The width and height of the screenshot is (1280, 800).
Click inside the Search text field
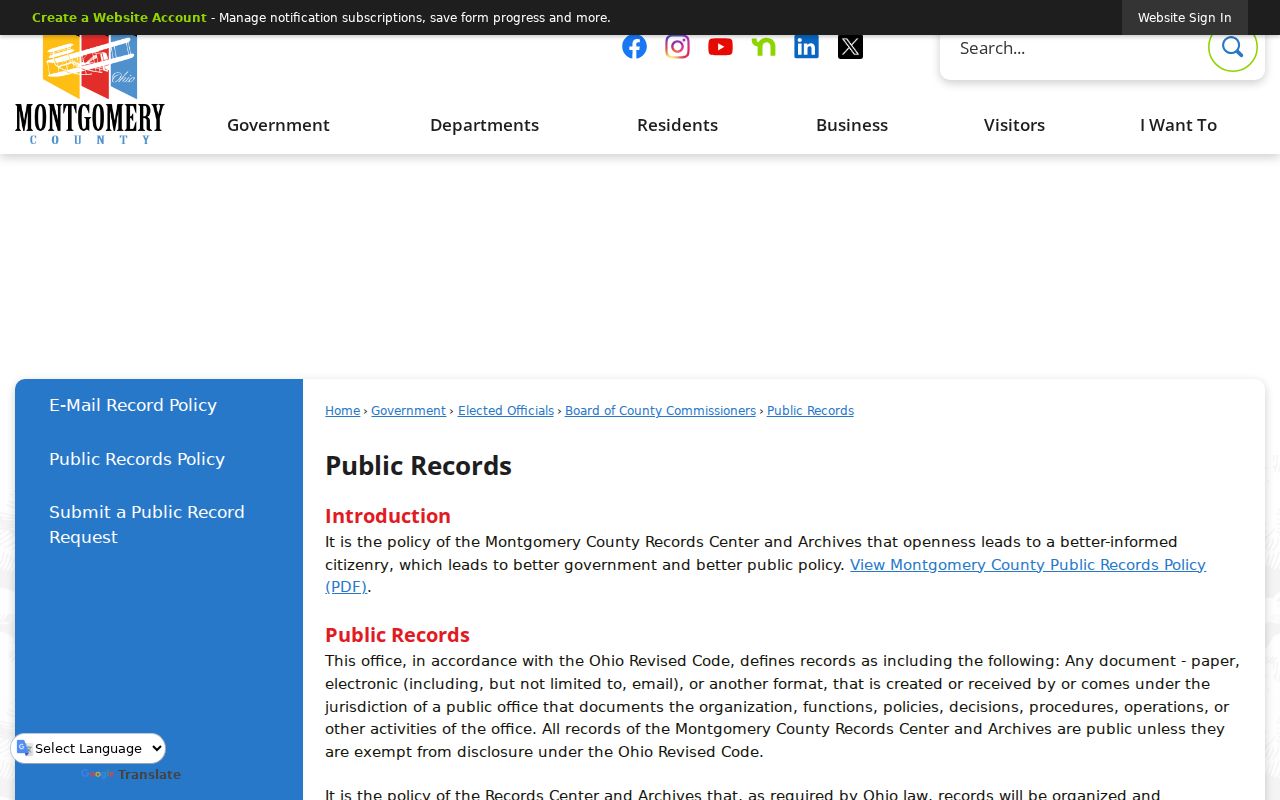(1075, 48)
